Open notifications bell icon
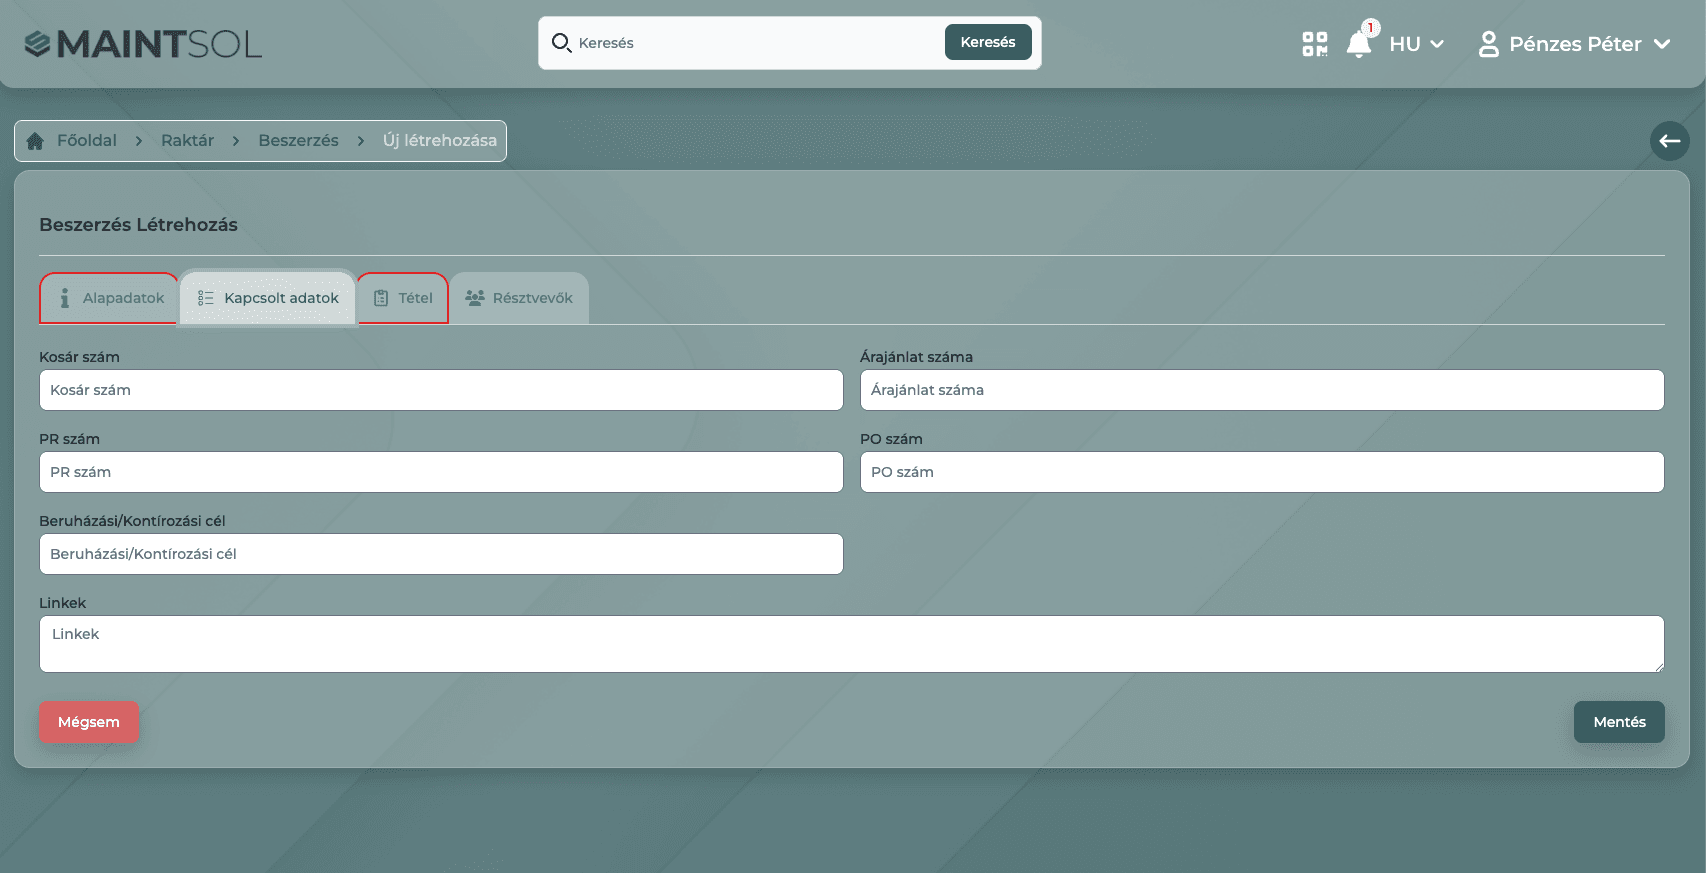 click(1359, 44)
